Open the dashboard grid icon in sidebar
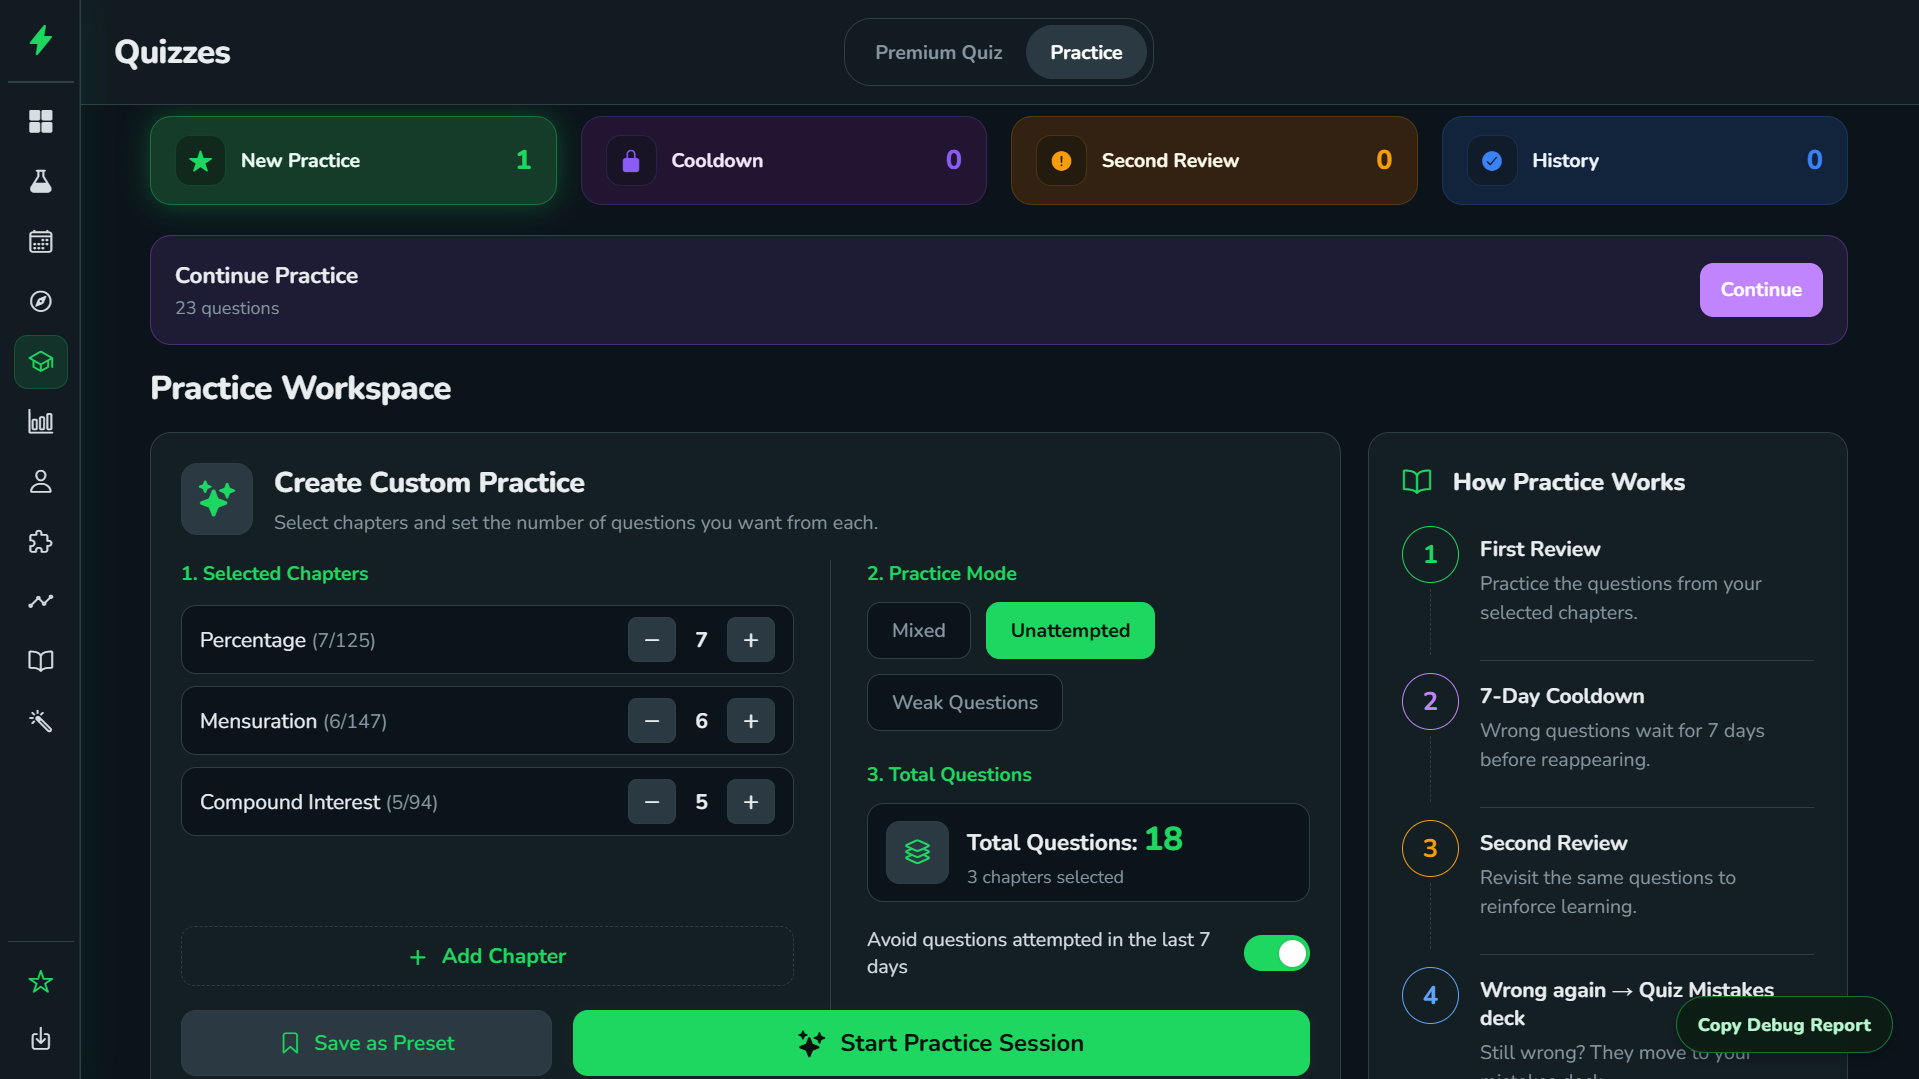The image size is (1919, 1079). coord(41,121)
